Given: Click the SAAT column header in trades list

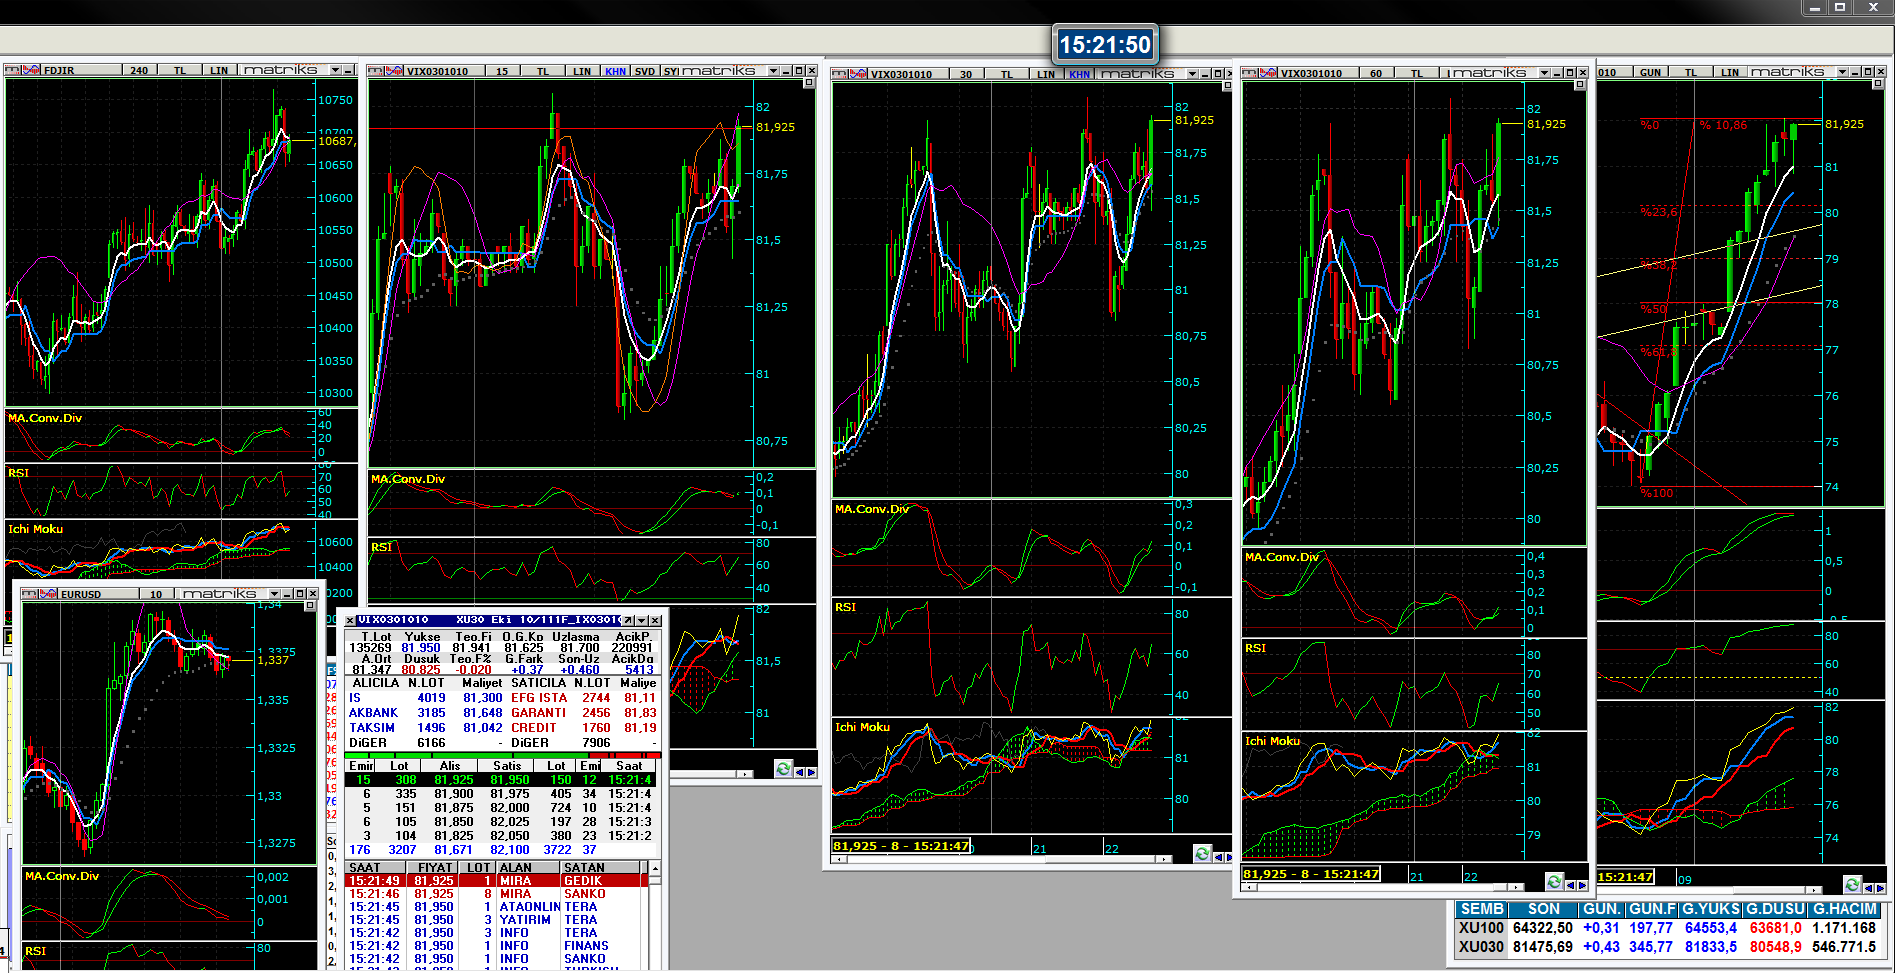Looking at the screenshot, I should (x=365, y=867).
